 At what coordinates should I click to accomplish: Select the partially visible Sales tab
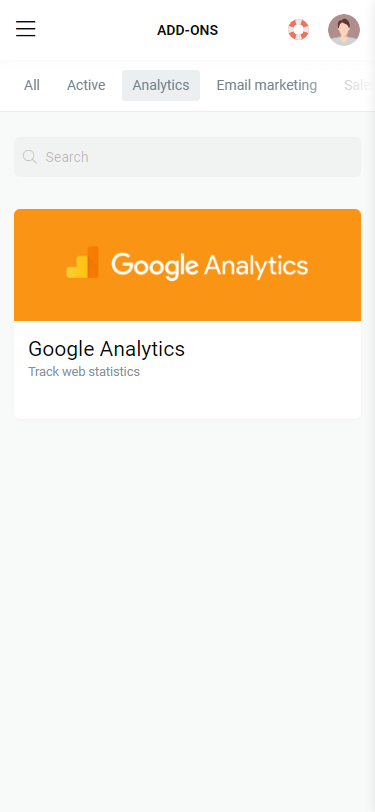[x=357, y=85]
